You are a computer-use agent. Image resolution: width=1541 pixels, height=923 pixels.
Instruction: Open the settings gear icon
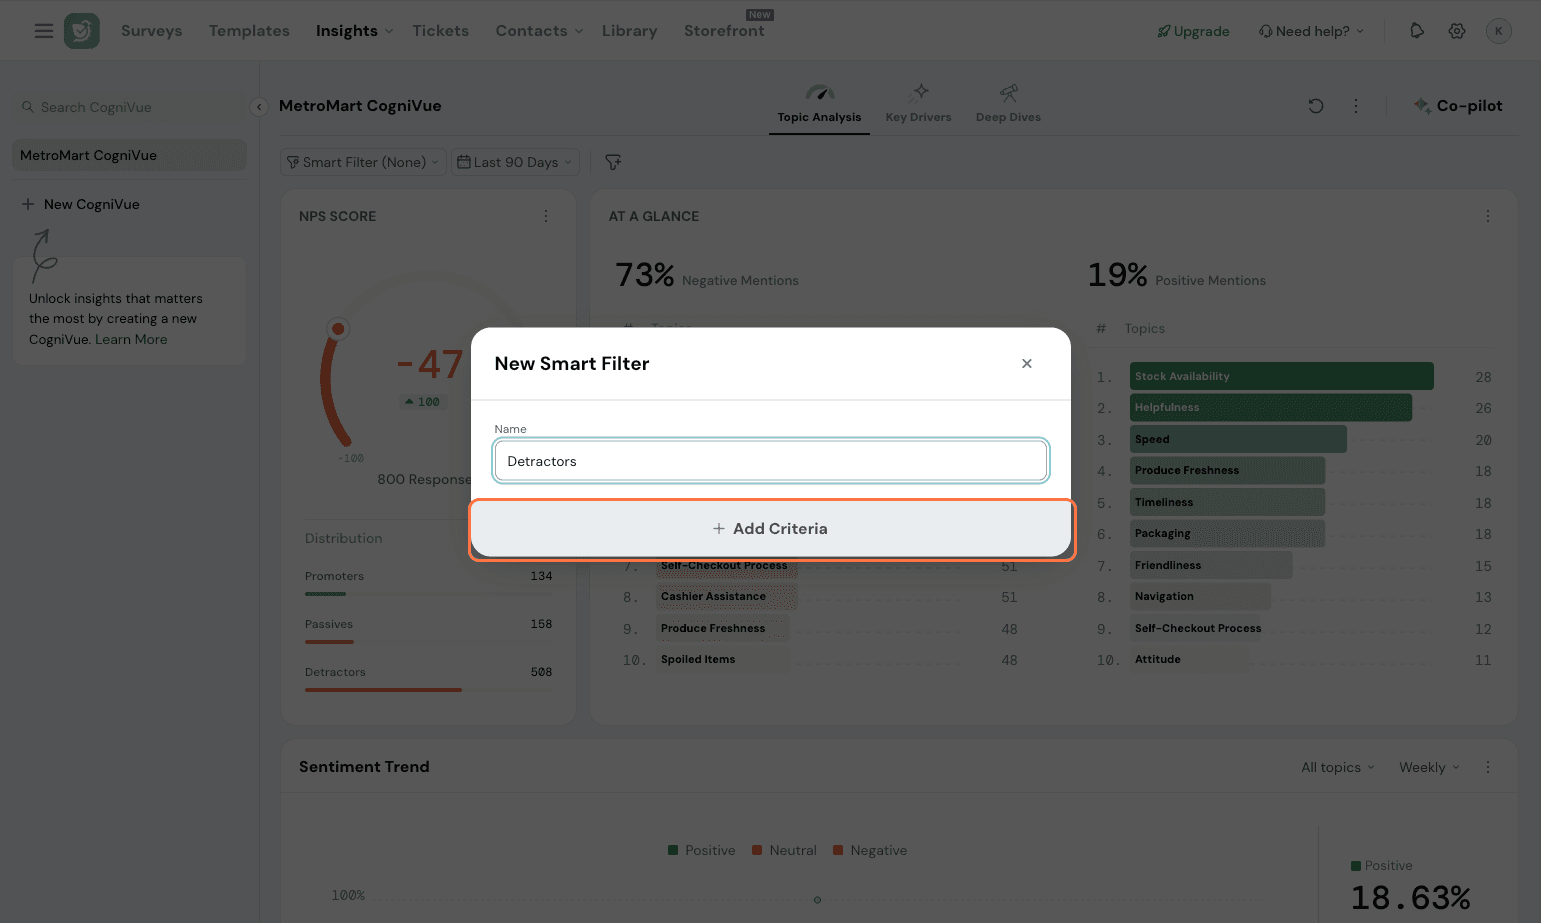[1457, 31]
